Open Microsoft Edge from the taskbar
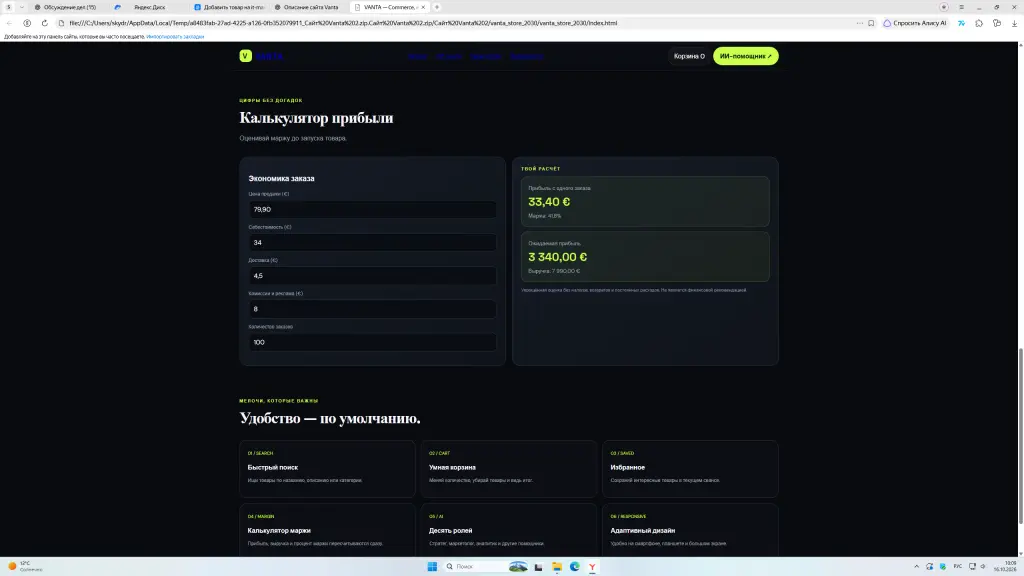This screenshot has width=1024, height=576. click(575, 566)
